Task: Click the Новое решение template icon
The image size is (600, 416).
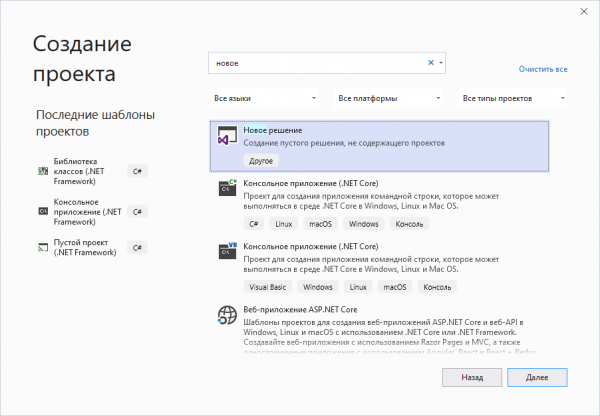Action: pos(225,139)
